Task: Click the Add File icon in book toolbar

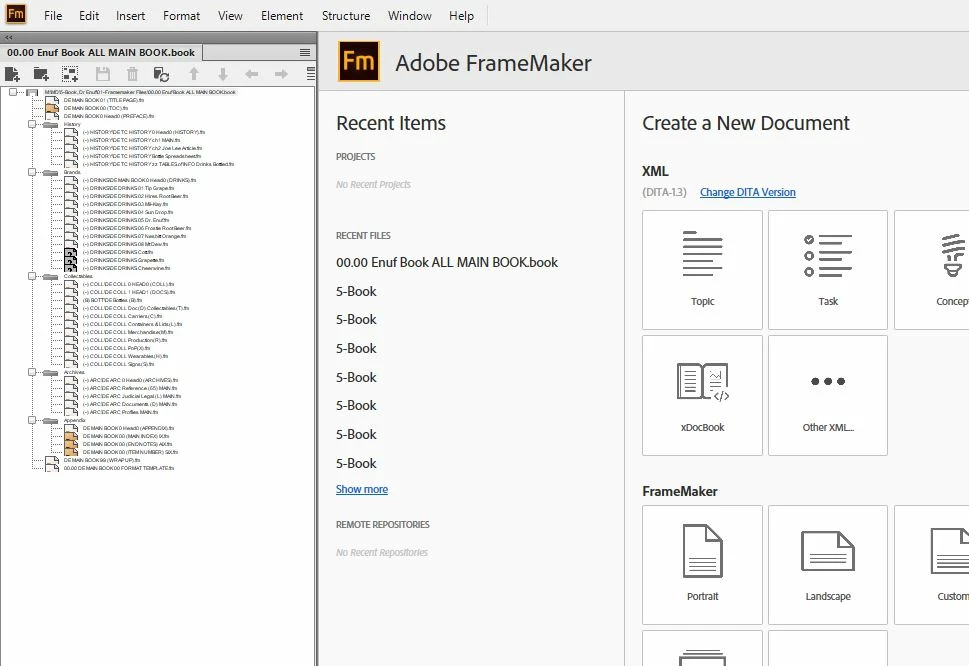Action: (12, 75)
